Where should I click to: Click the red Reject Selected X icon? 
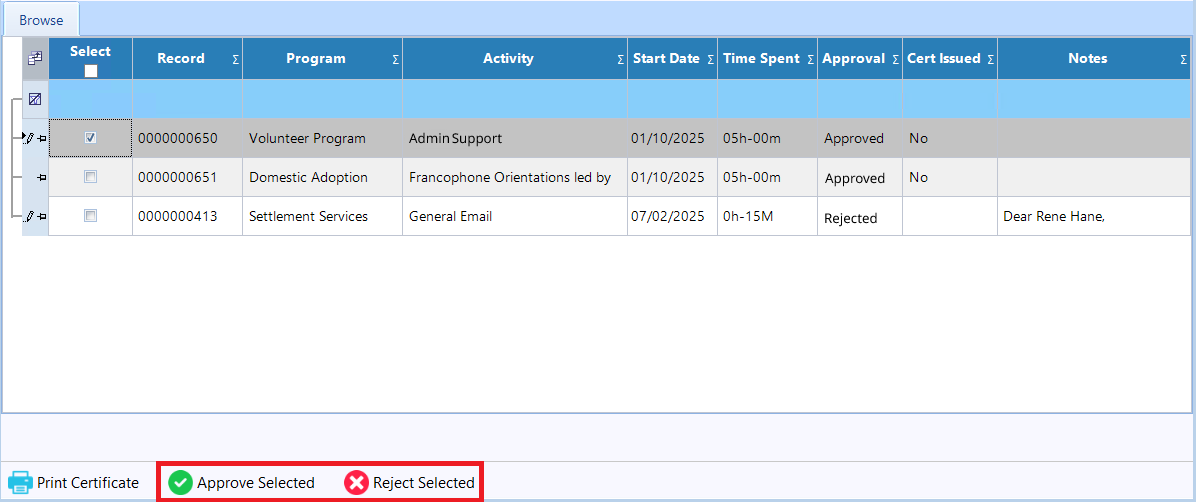[356, 483]
